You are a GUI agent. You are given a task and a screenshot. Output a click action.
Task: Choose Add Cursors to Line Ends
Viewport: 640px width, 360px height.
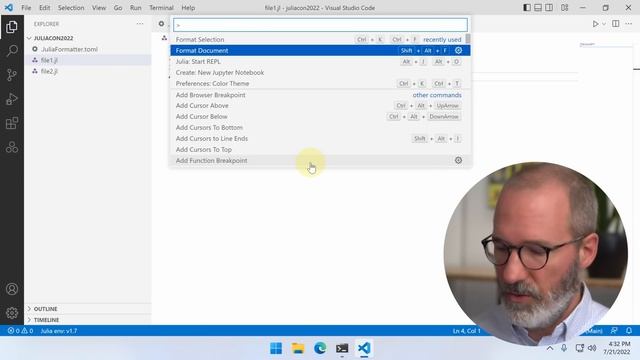click(x=320, y=139)
